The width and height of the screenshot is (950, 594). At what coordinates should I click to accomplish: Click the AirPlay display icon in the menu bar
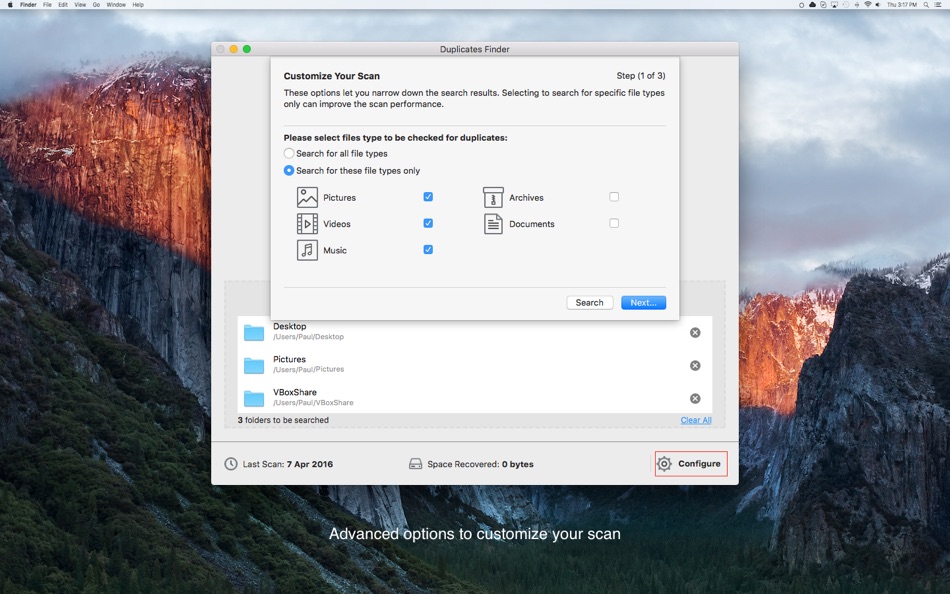tap(834, 5)
